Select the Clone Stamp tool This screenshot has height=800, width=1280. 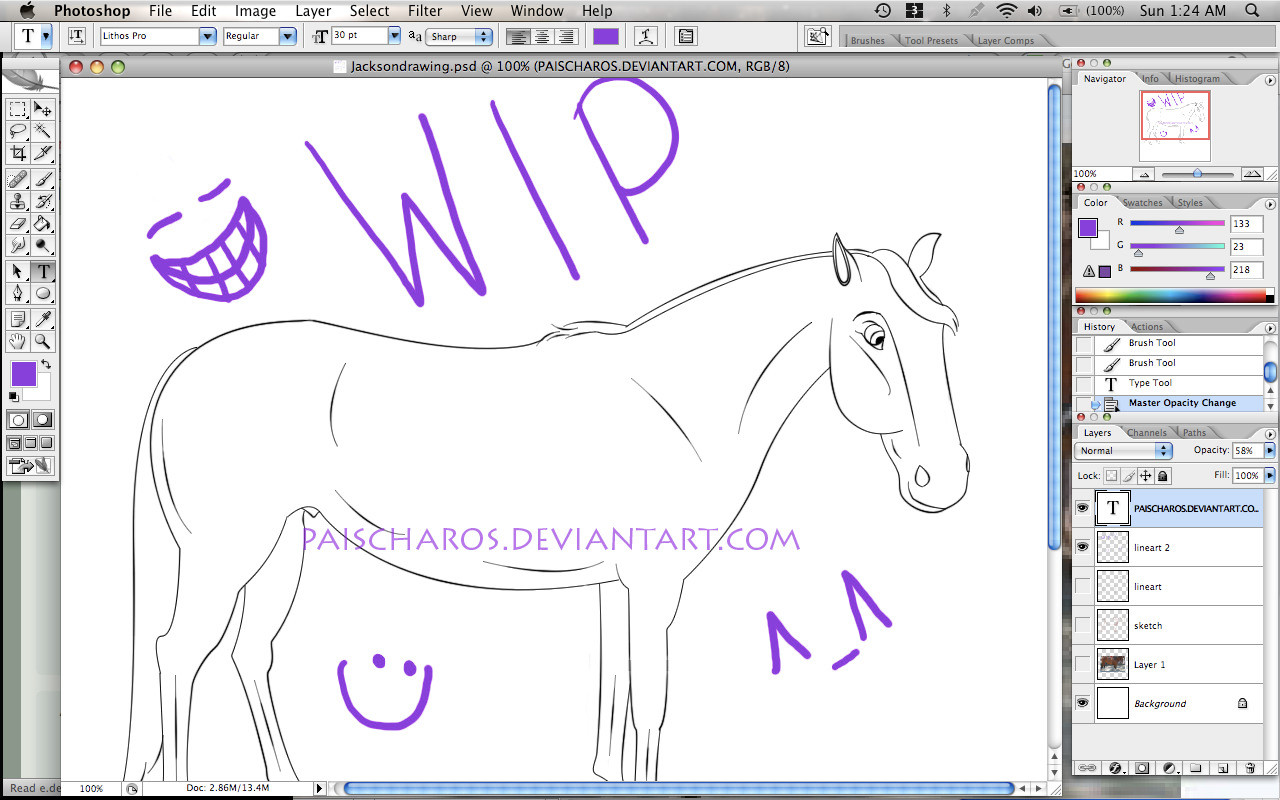point(18,202)
